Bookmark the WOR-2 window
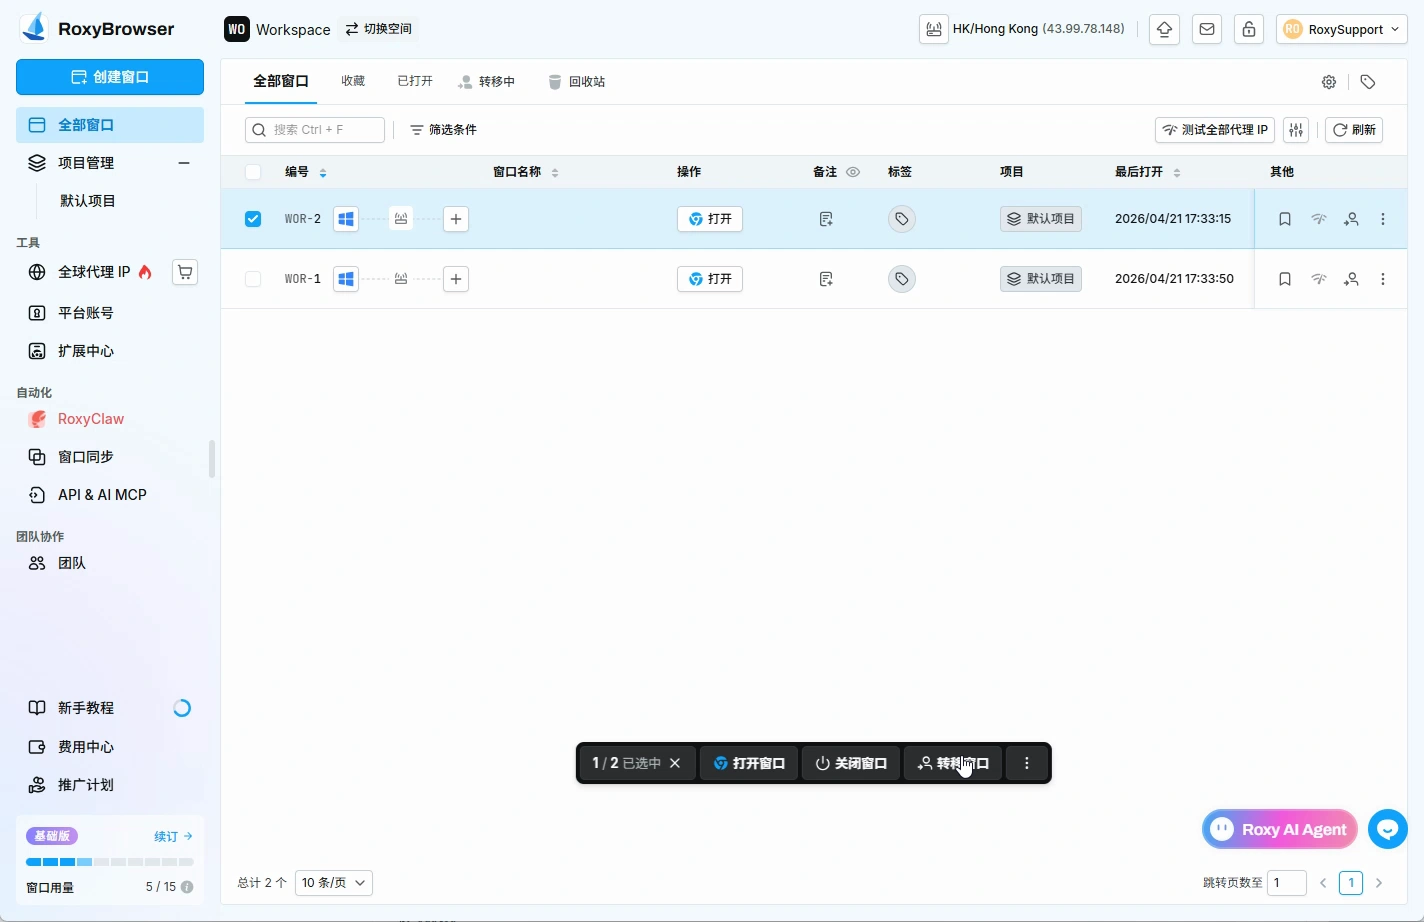 tap(1285, 219)
